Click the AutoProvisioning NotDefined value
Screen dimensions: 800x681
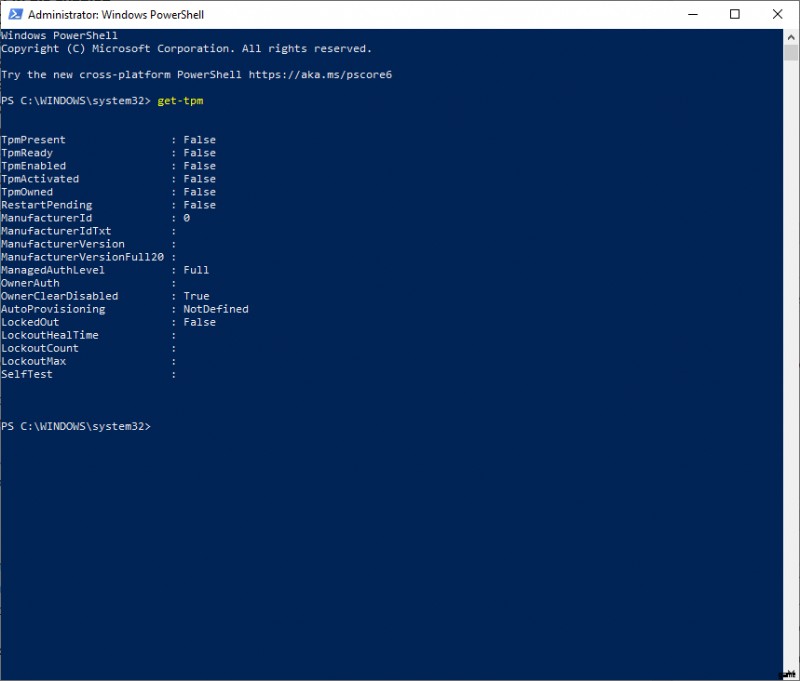pyautogui.click(x=215, y=309)
